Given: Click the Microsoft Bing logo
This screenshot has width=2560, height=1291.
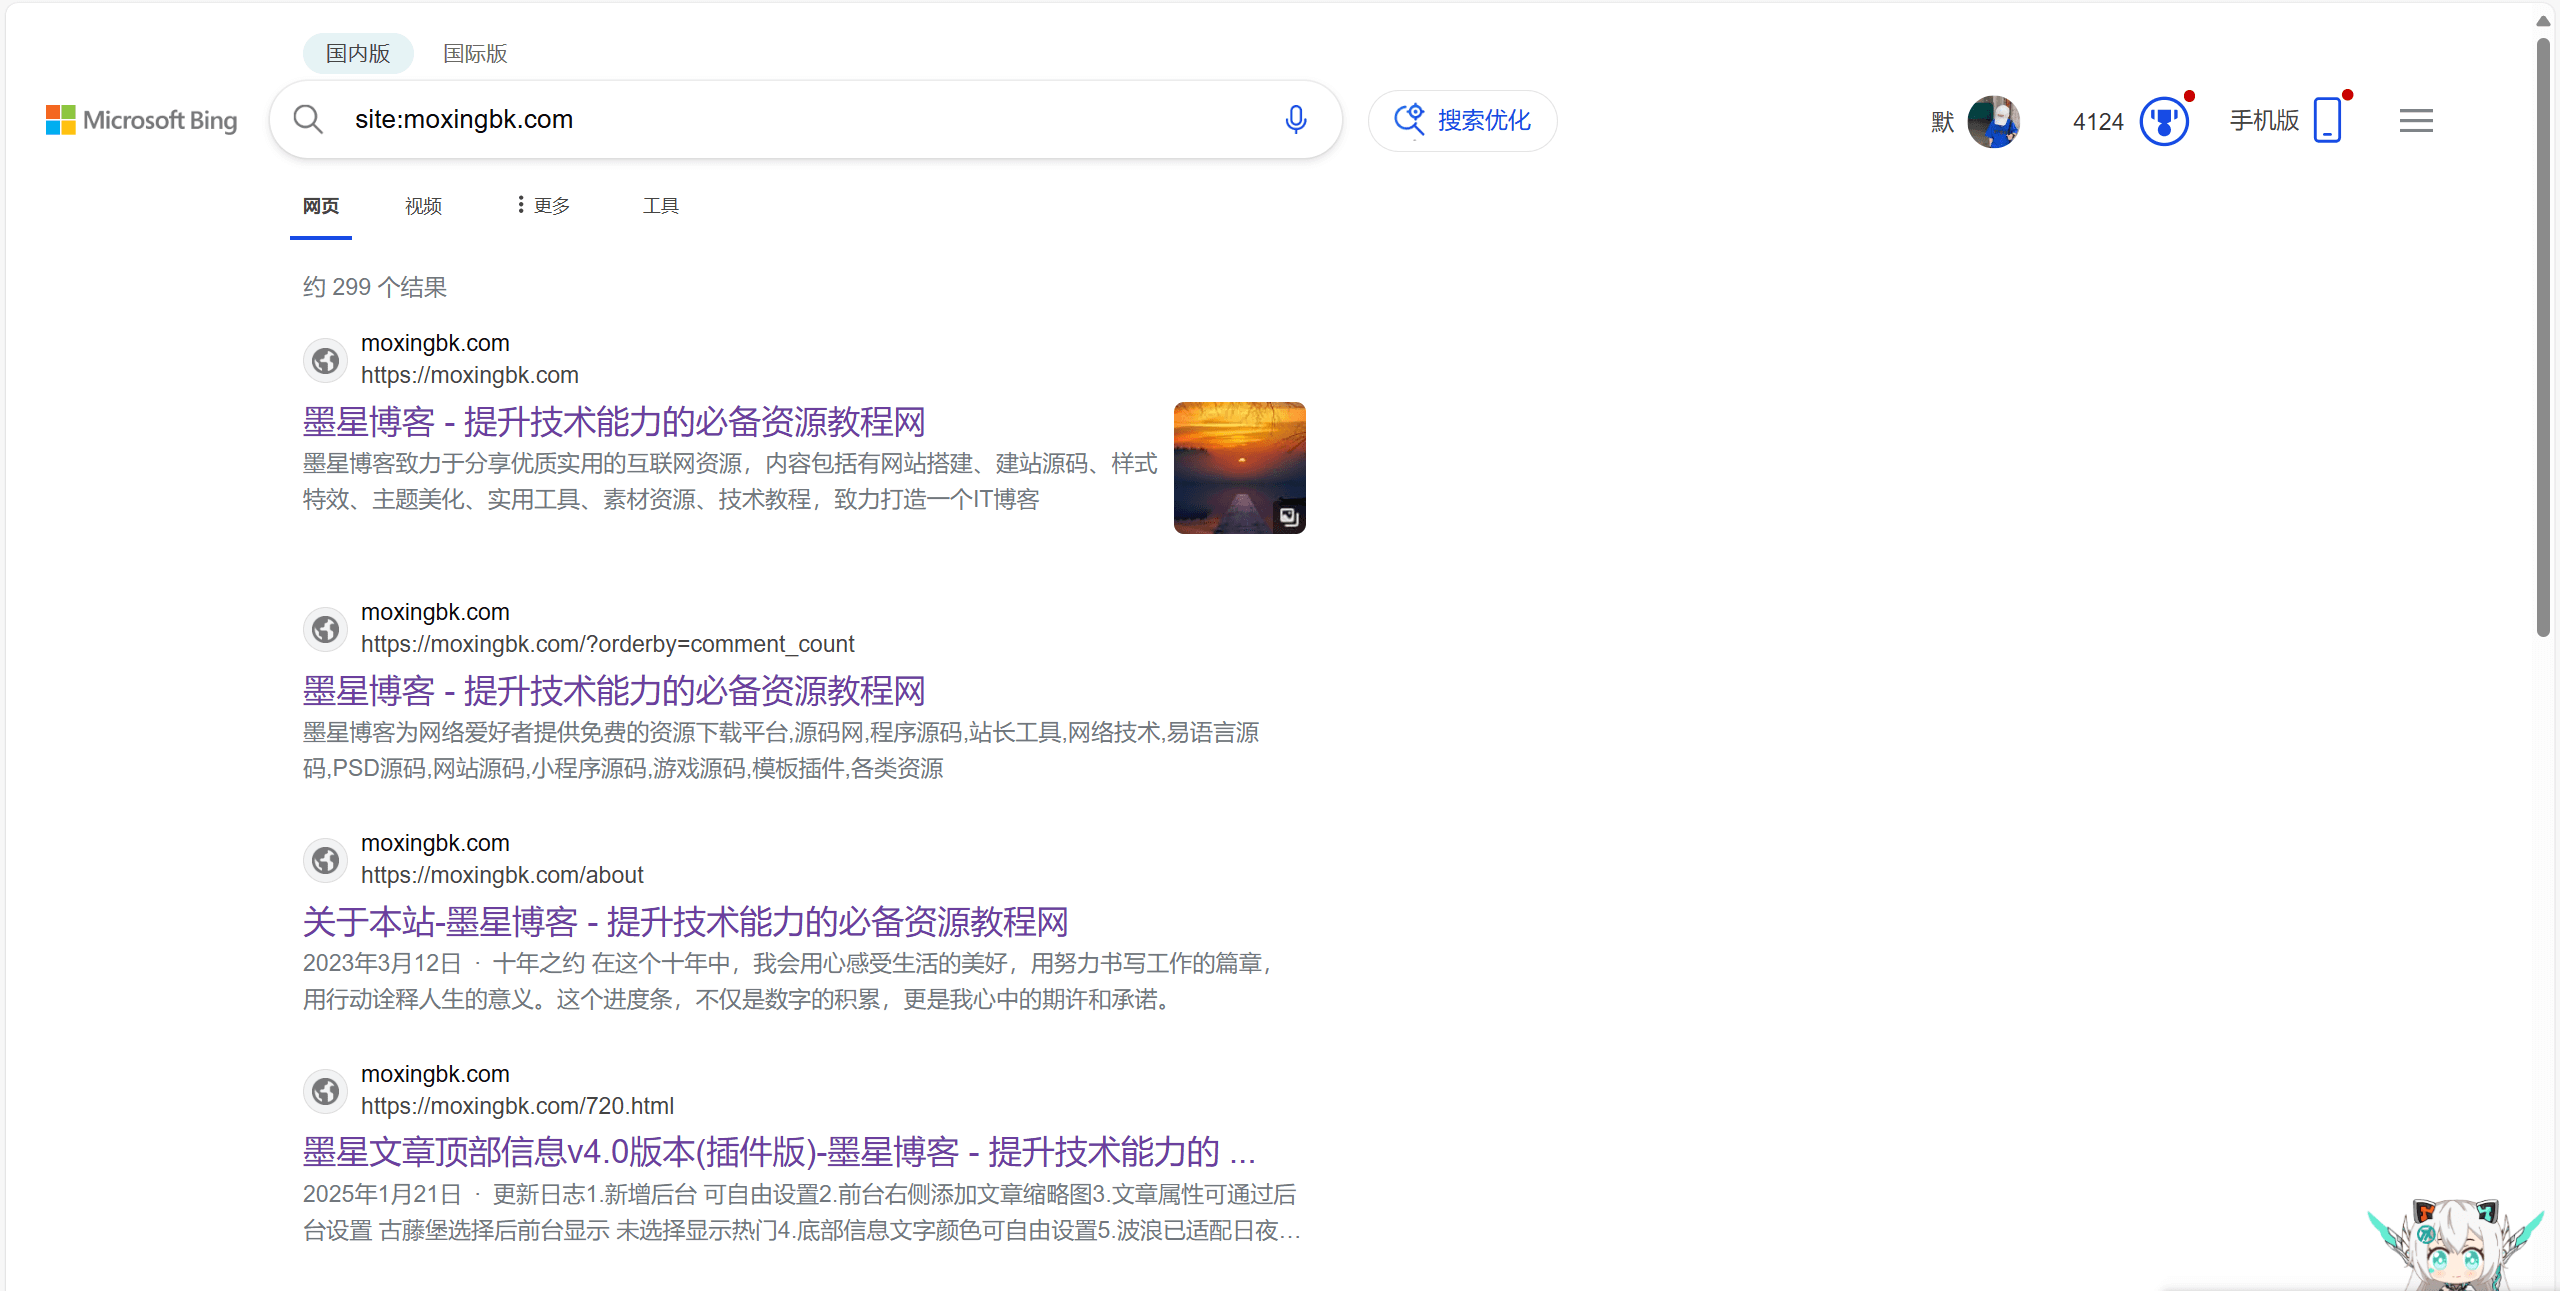Looking at the screenshot, I should tap(141, 120).
